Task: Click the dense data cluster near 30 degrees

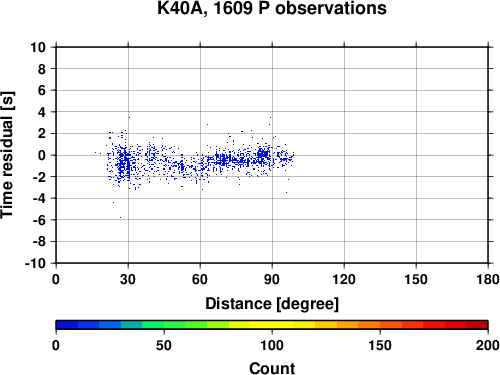Action: click(124, 163)
